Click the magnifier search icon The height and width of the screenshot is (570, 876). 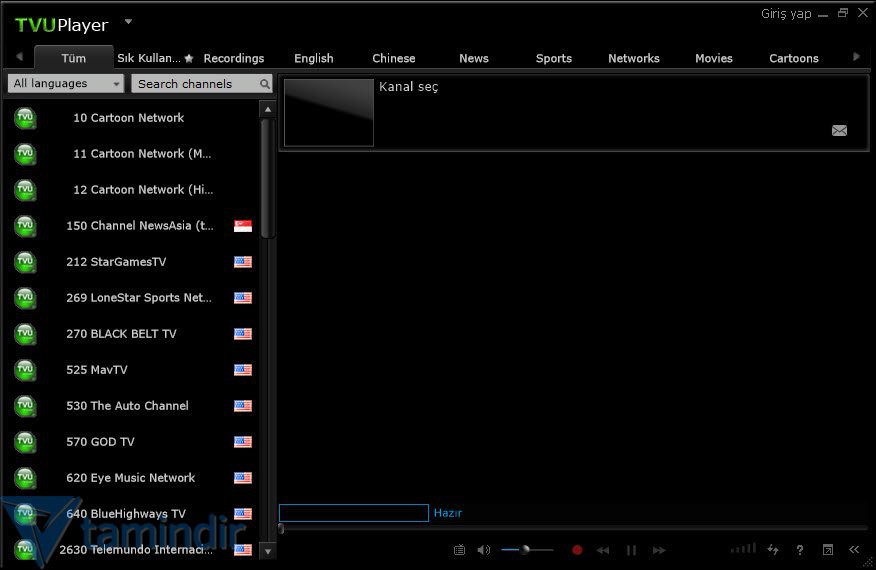coord(265,84)
